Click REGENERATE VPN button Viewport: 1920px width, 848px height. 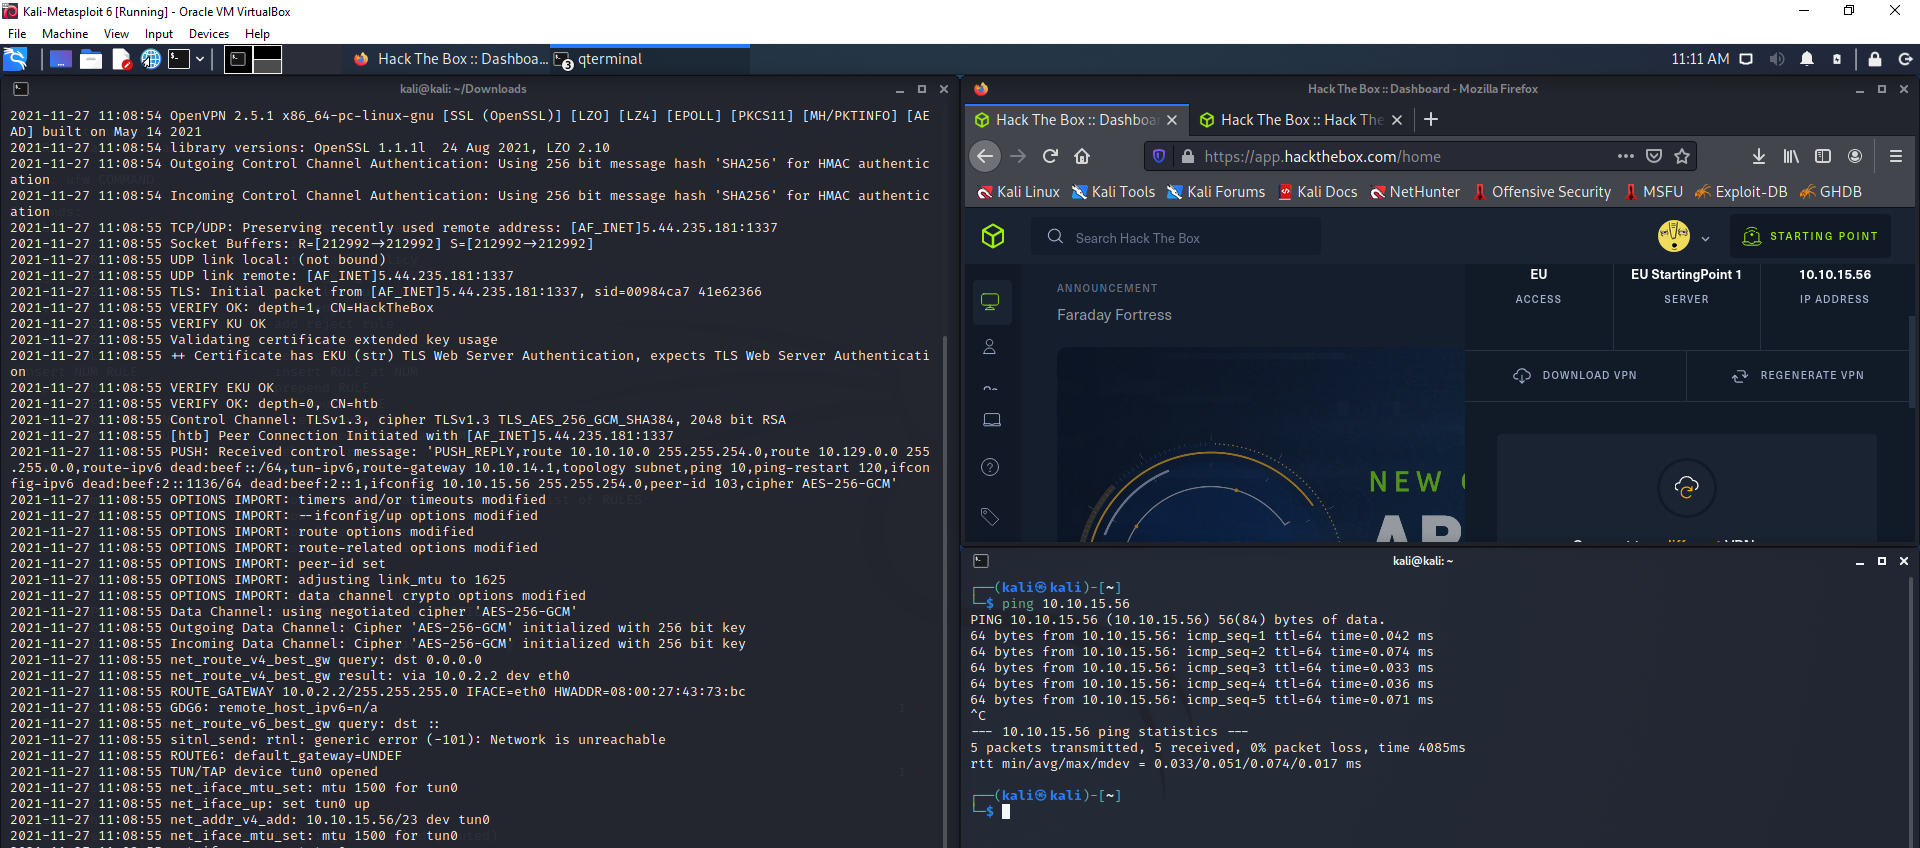pos(1798,375)
